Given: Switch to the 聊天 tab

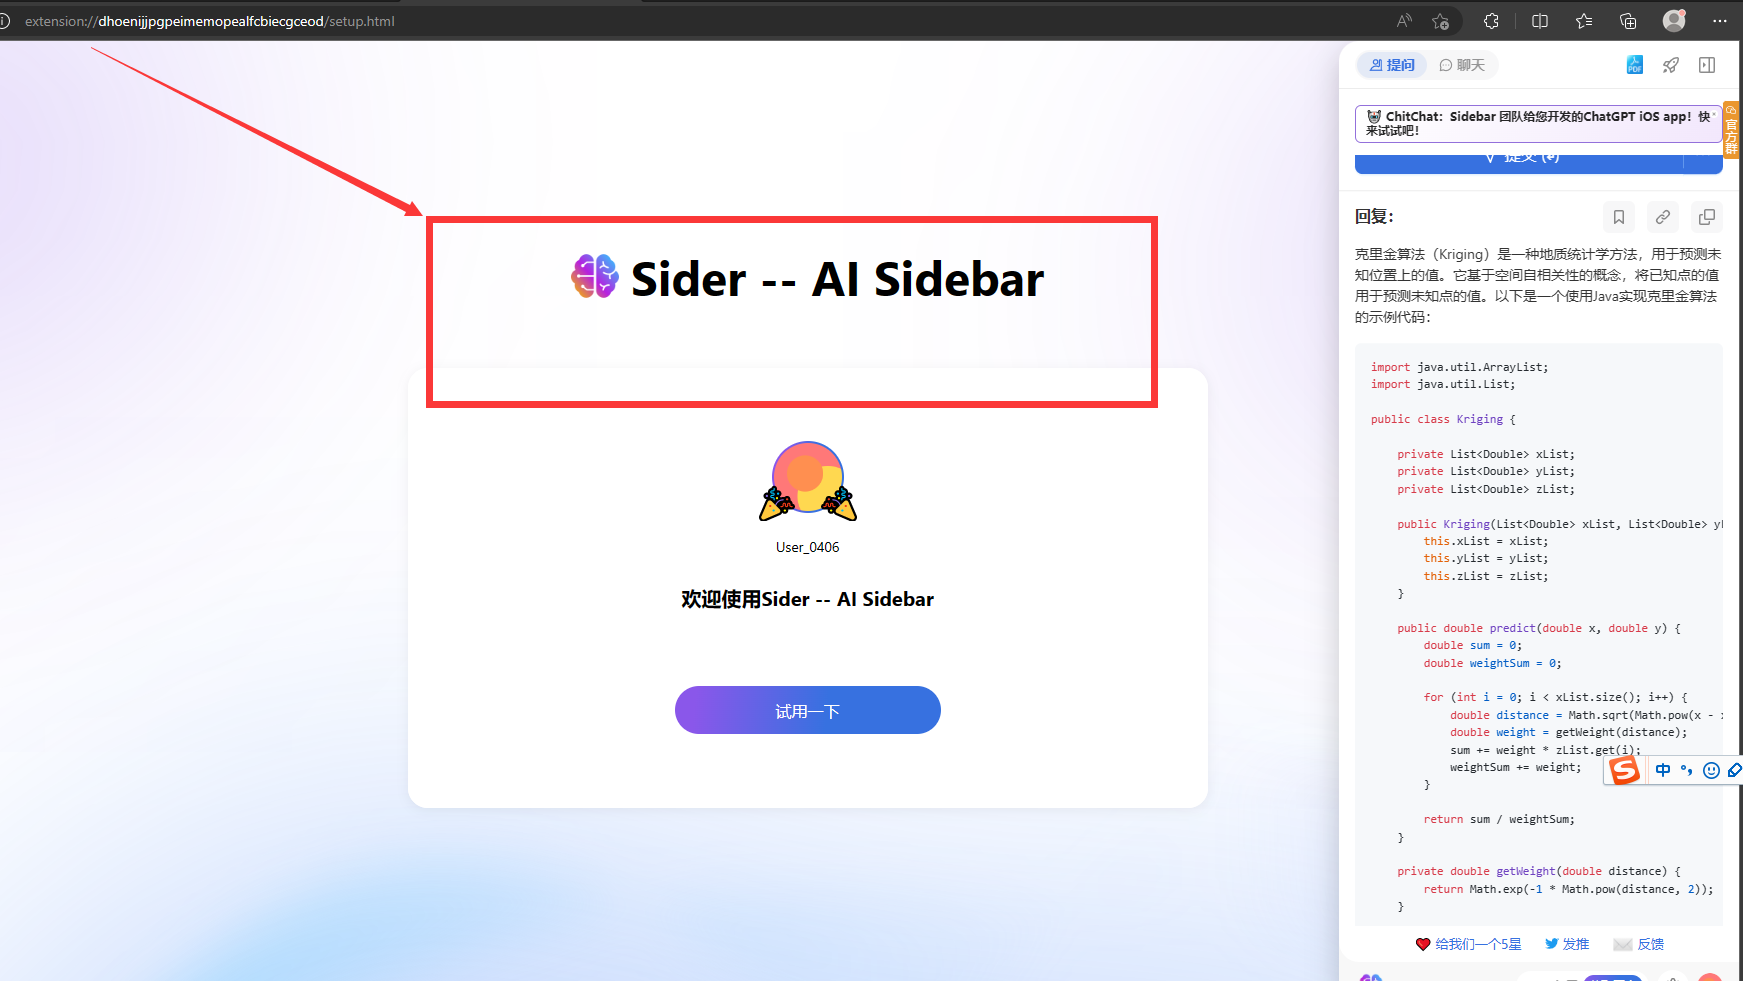Looking at the screenshot, I should point(1462,65).
